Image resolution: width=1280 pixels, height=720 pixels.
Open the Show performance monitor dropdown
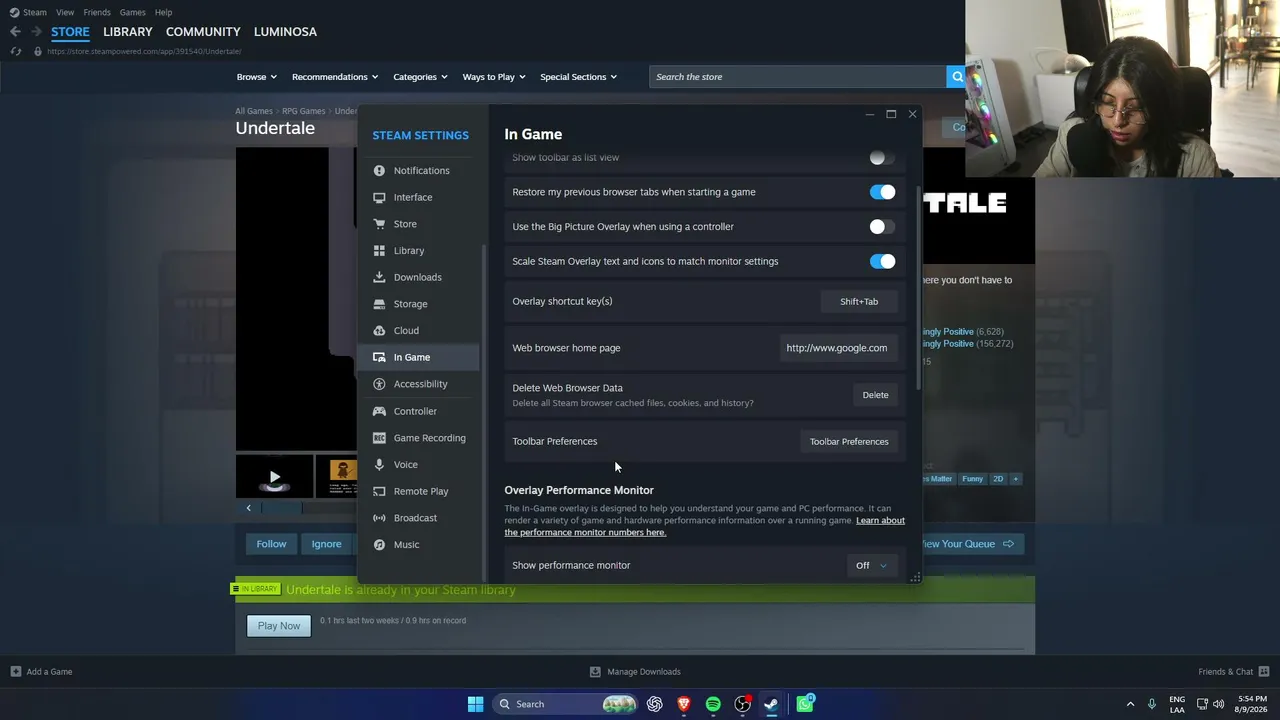click(871, 566)
